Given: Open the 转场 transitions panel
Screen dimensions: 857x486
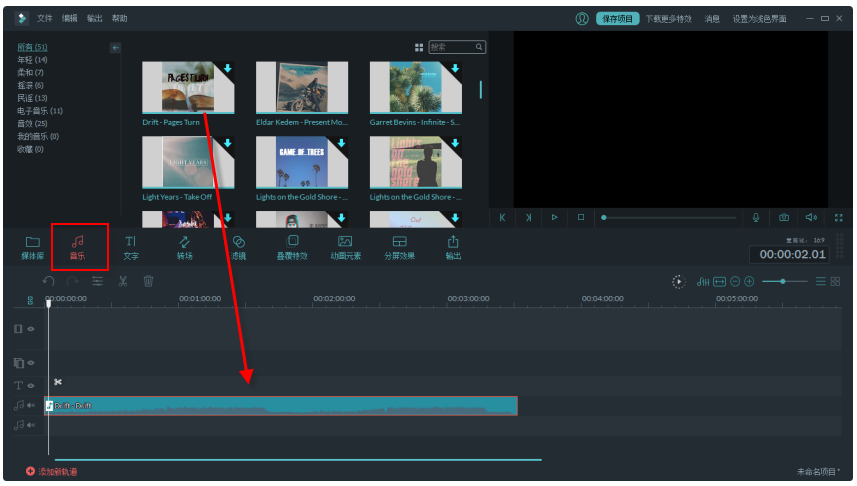Looking at the screenshot, I should click(185, 247).
